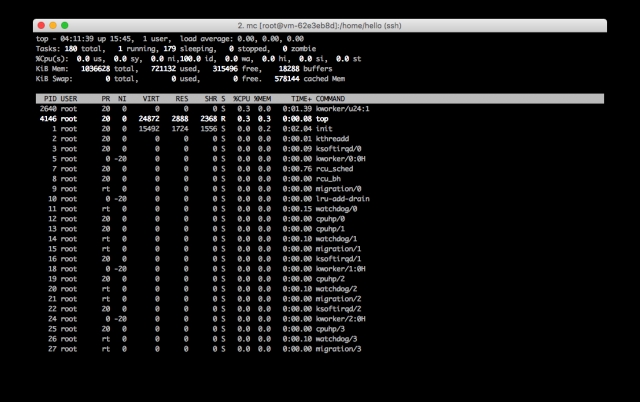Click the watchdog/2 process name
This screenshot has height=402, width=640.
point(336,289)
